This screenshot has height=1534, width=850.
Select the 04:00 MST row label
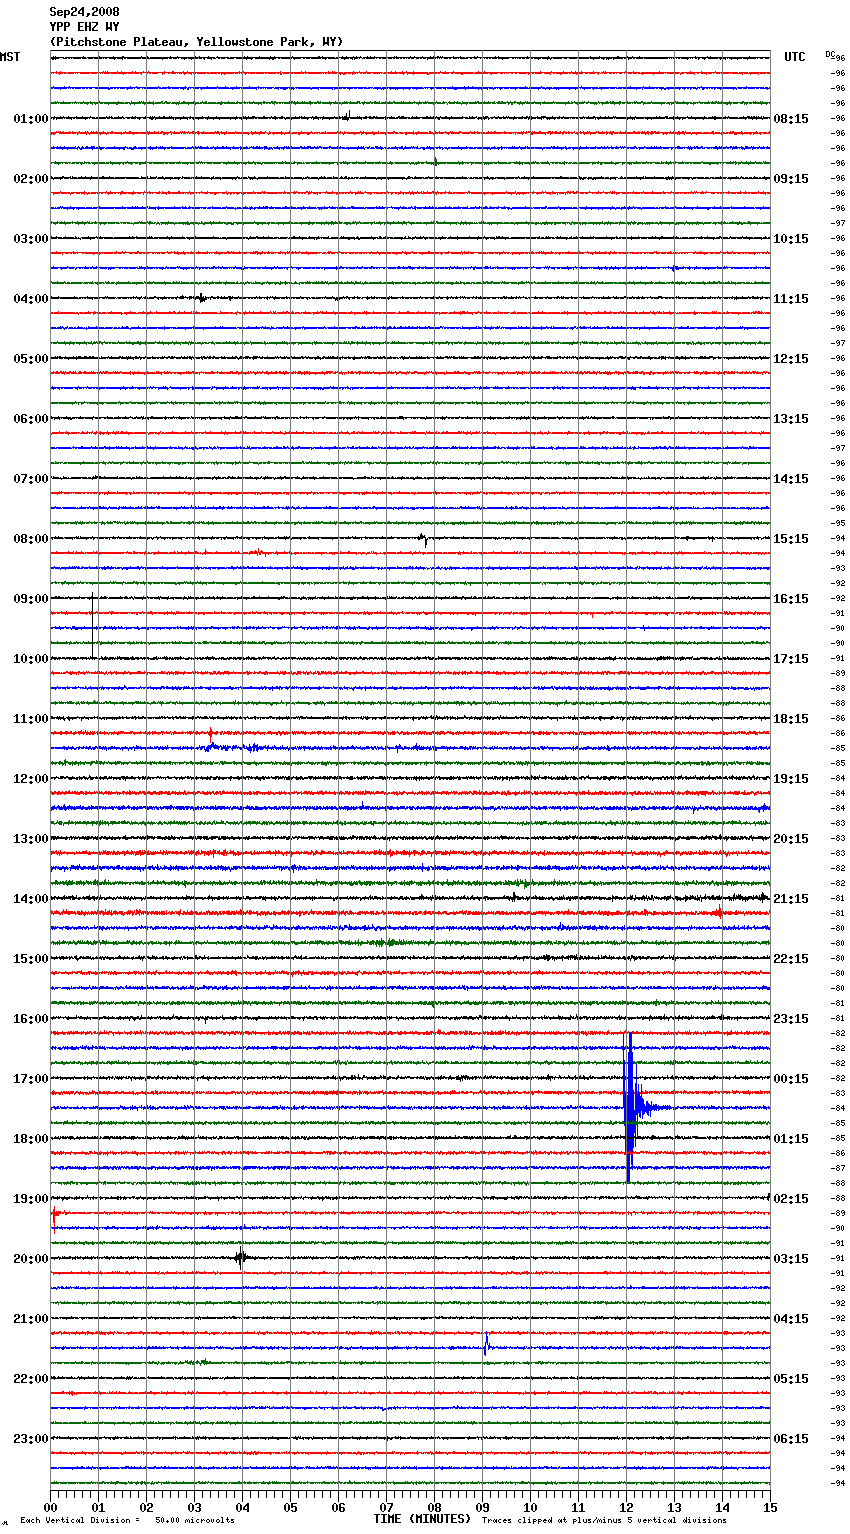(30, 299)
